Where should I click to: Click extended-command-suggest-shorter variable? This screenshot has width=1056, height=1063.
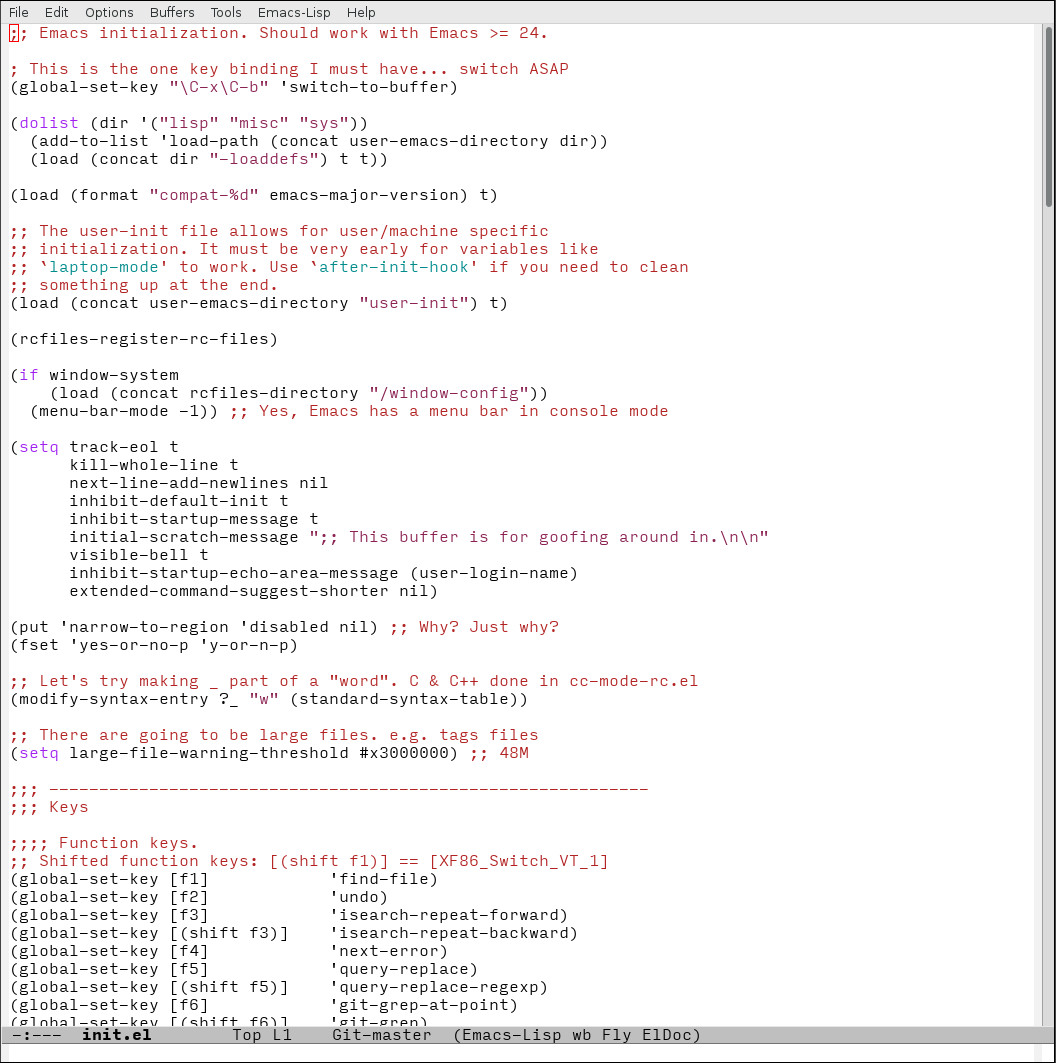coord(229,590)
